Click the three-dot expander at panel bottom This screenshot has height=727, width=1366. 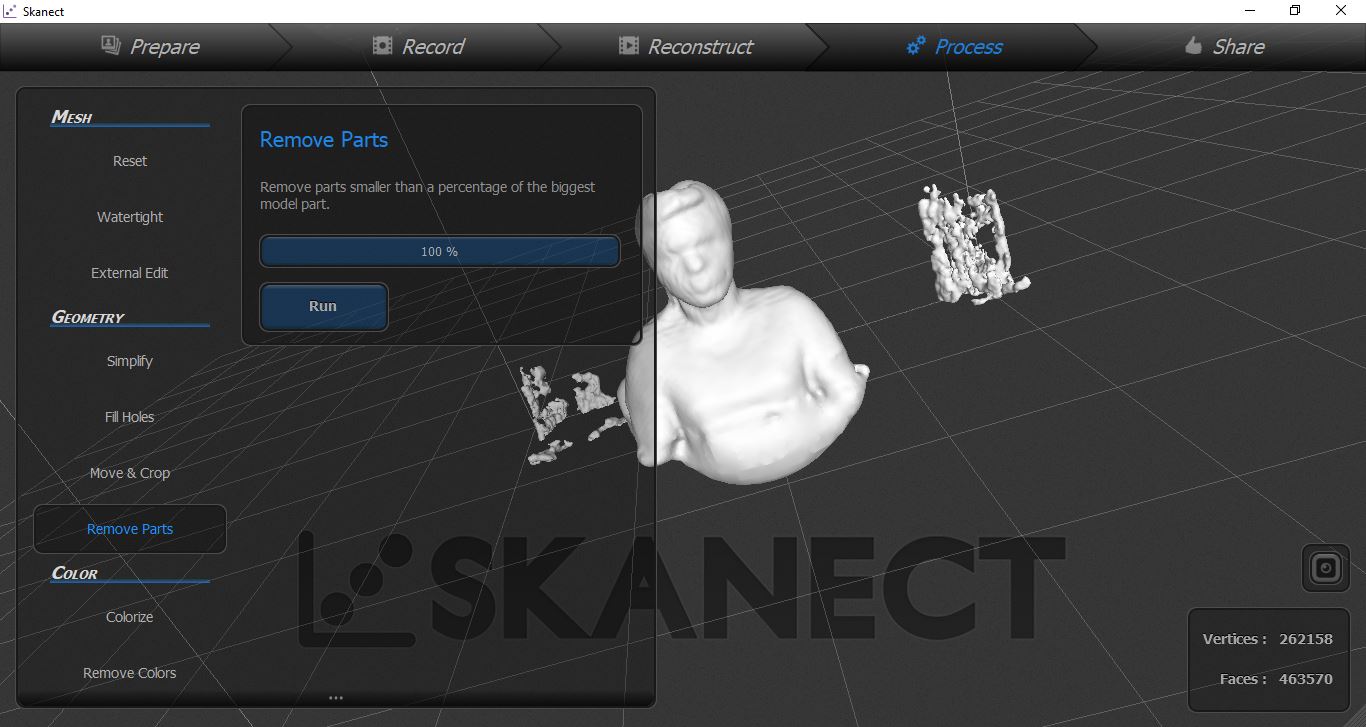pos(336,698)
